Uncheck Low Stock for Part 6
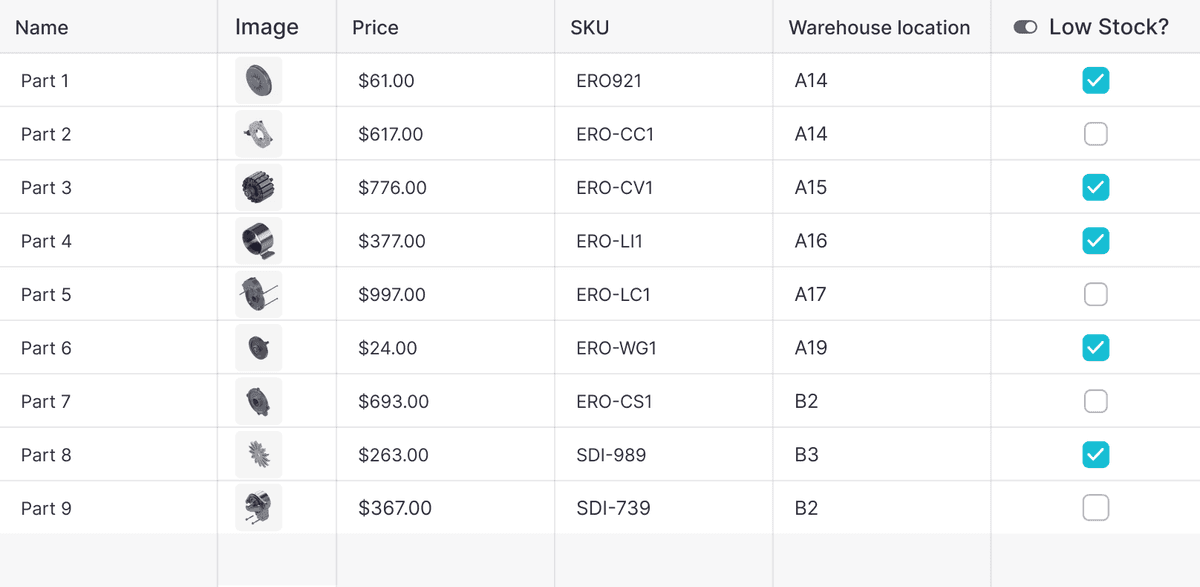1200x587 pixels. pos(1096,348)
